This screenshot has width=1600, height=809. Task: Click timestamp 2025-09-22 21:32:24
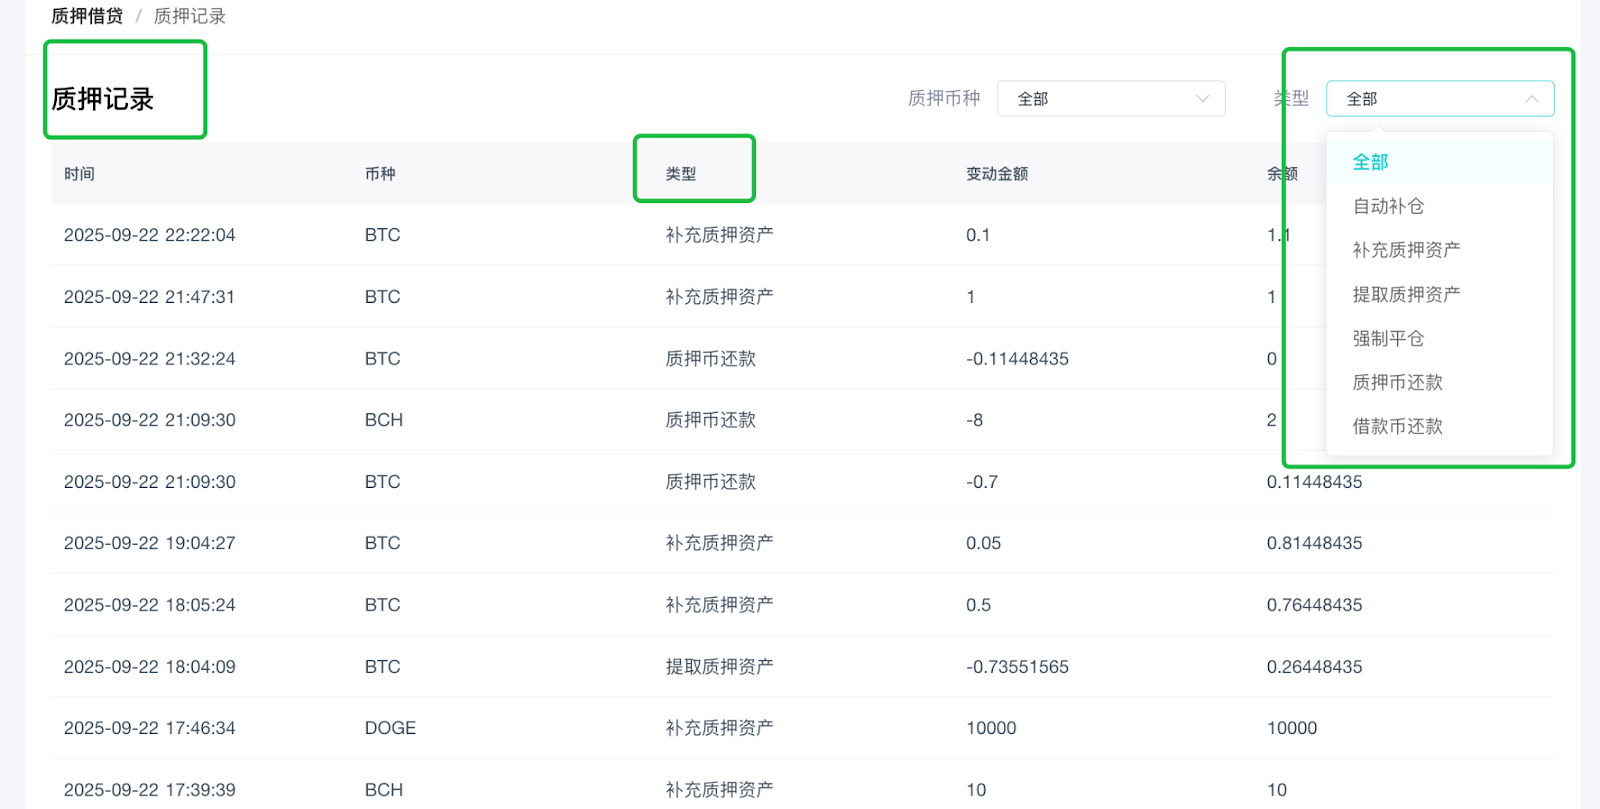150,359
